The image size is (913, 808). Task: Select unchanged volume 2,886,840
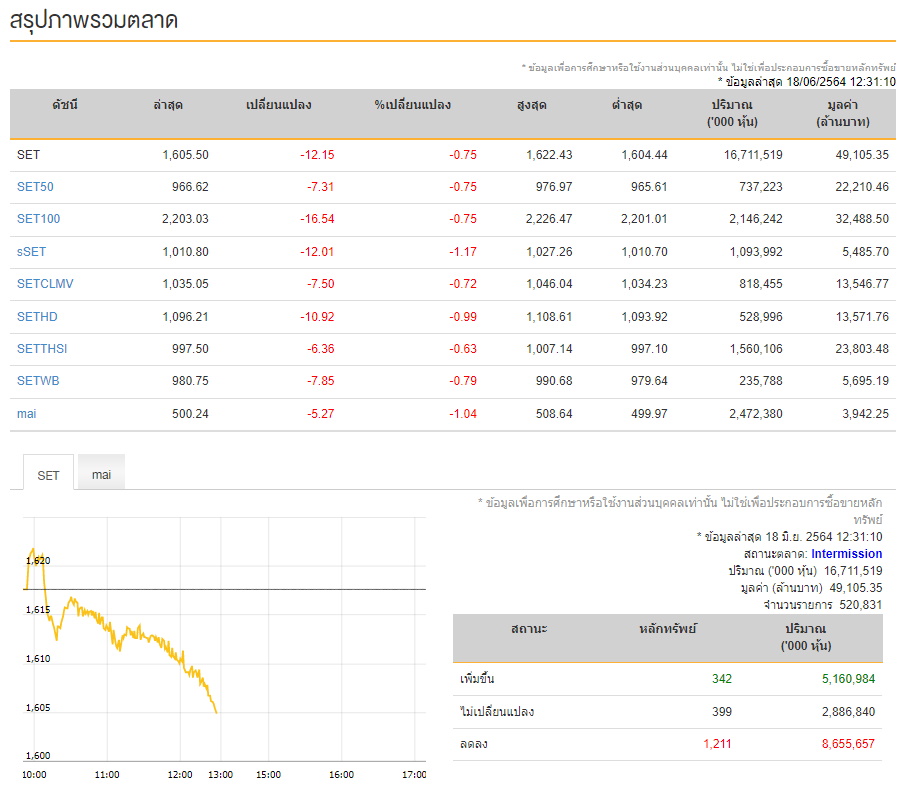pos(848,711)
